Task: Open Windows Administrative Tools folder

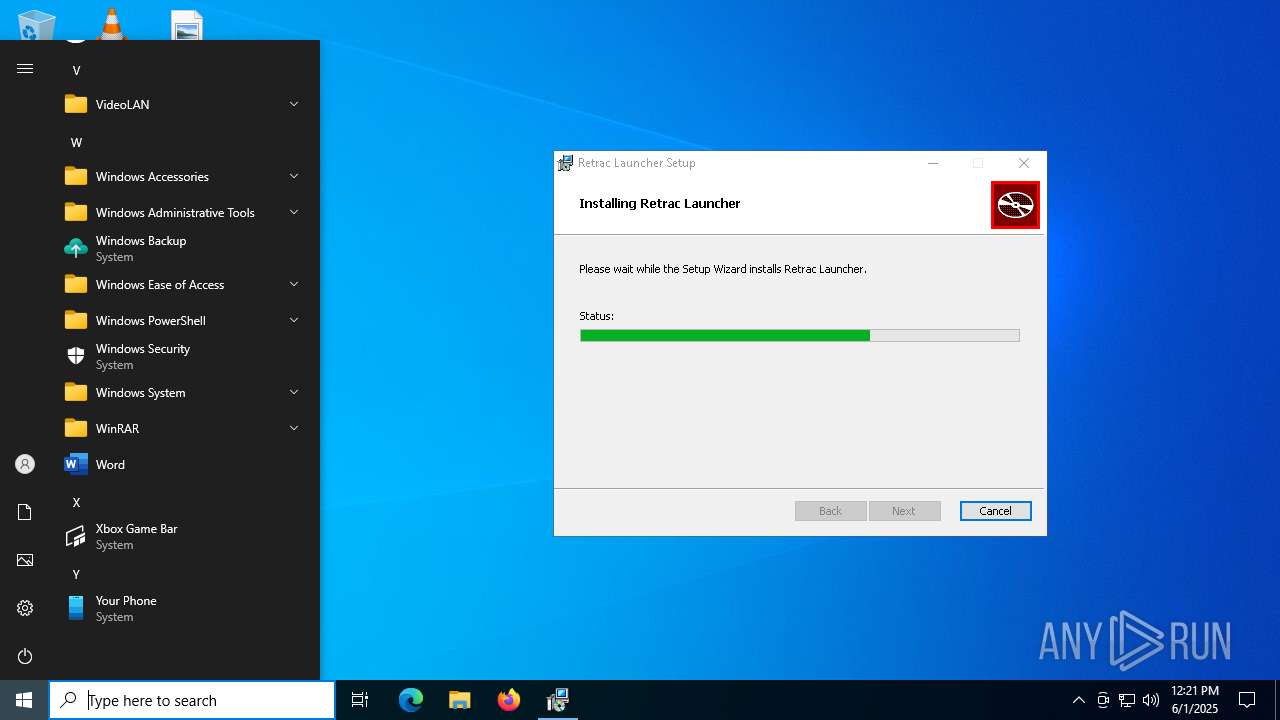Action: click(182, 212)
